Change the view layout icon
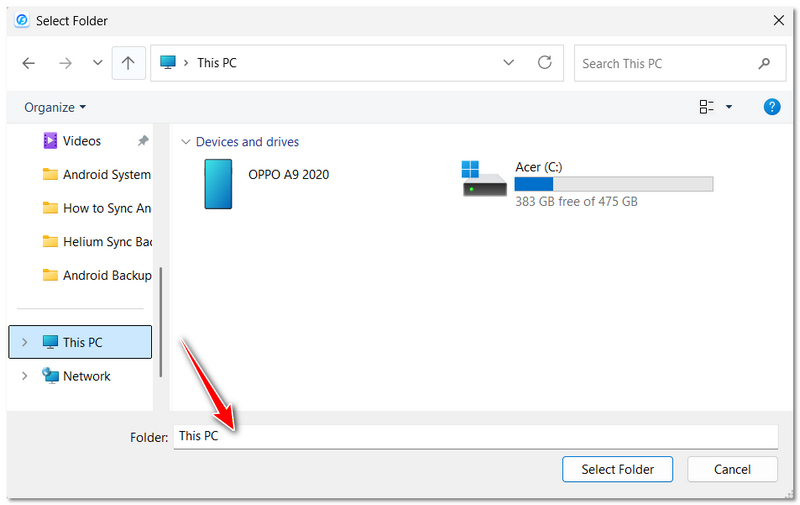 pos(707,107)
